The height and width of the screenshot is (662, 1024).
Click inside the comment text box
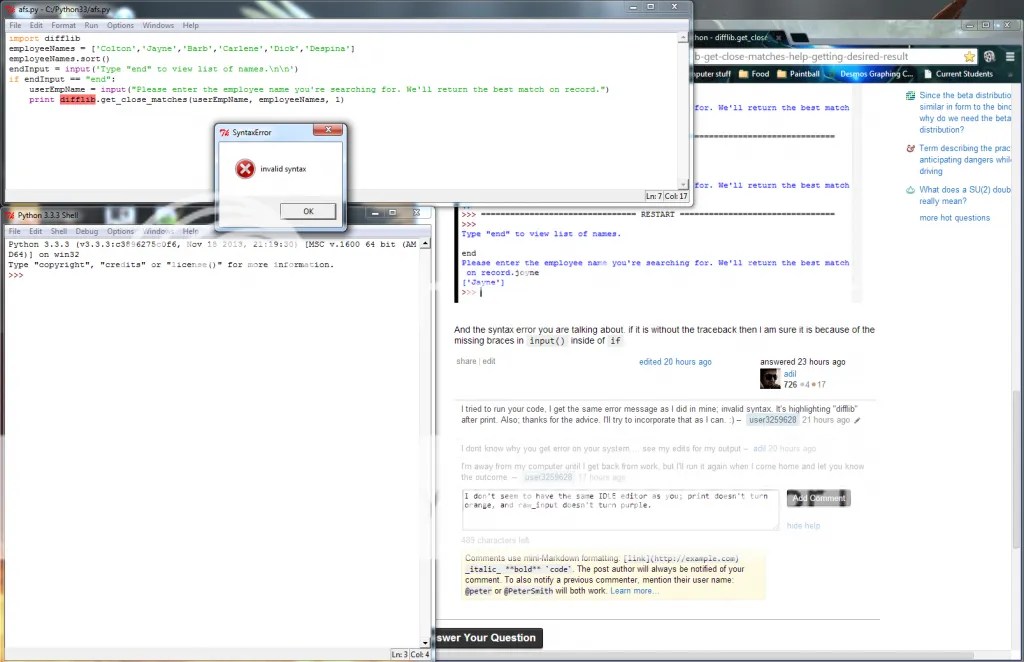click(x=620, y=508)
